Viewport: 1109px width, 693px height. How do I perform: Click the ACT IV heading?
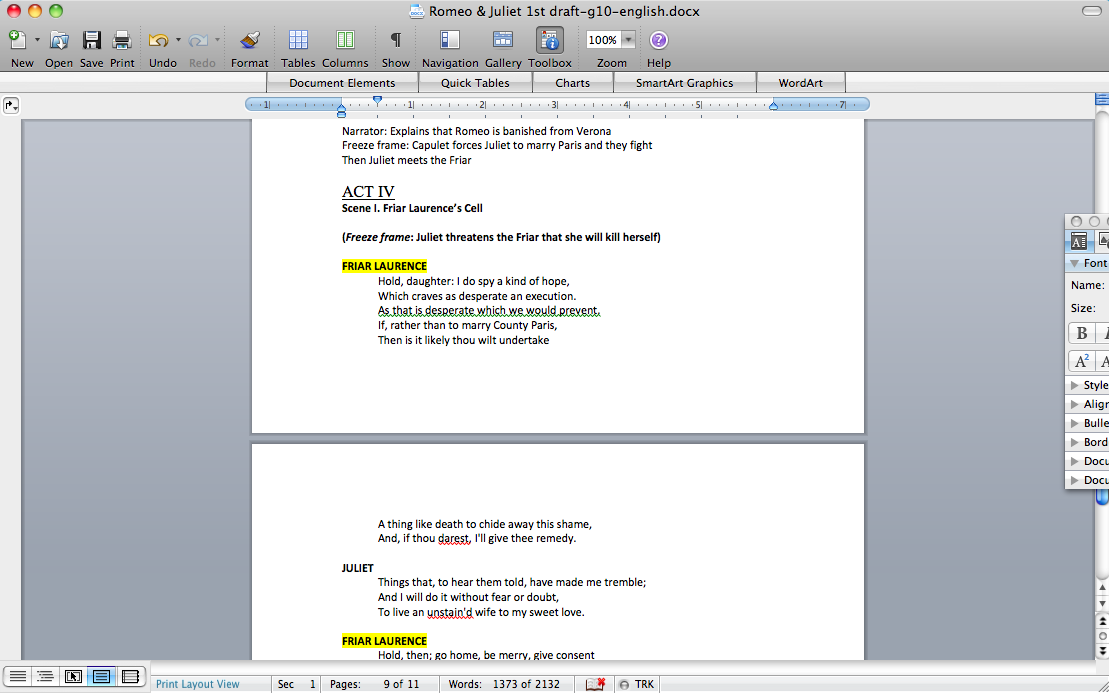pyautogui.click(x=368, y=192)
